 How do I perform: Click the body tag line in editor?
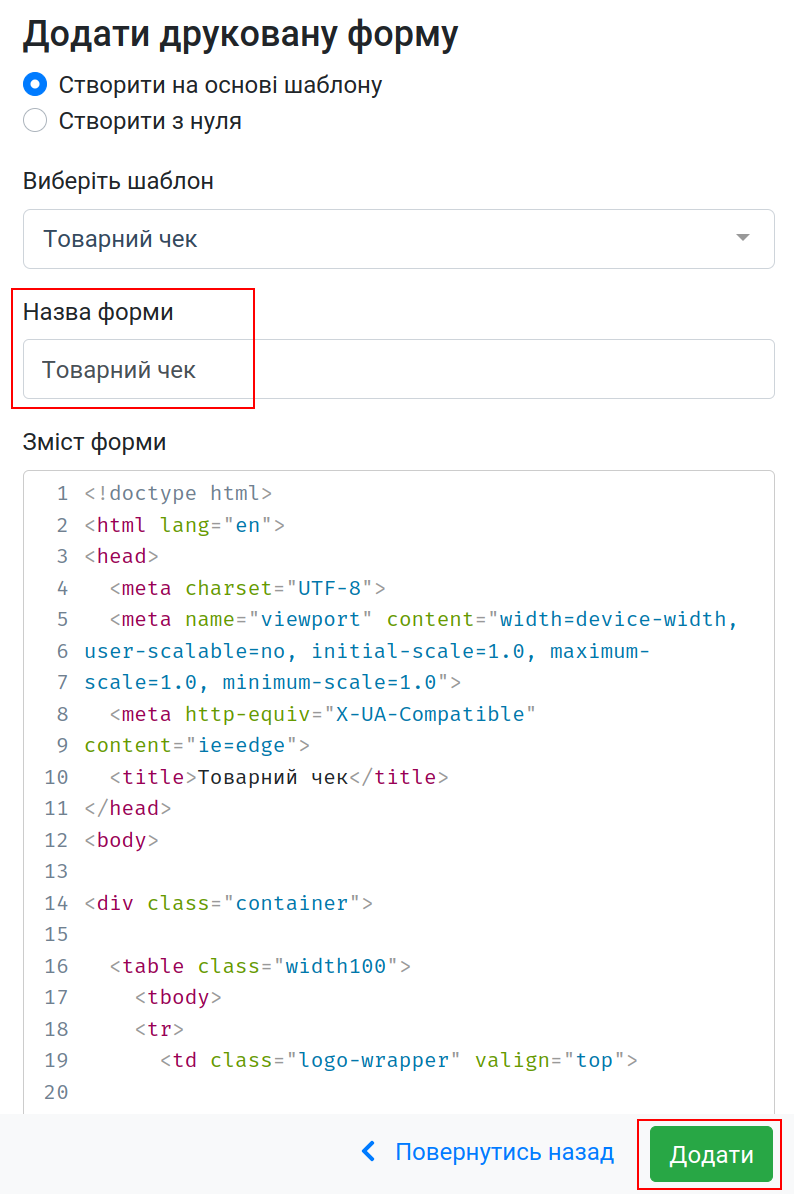click(122, 840)
